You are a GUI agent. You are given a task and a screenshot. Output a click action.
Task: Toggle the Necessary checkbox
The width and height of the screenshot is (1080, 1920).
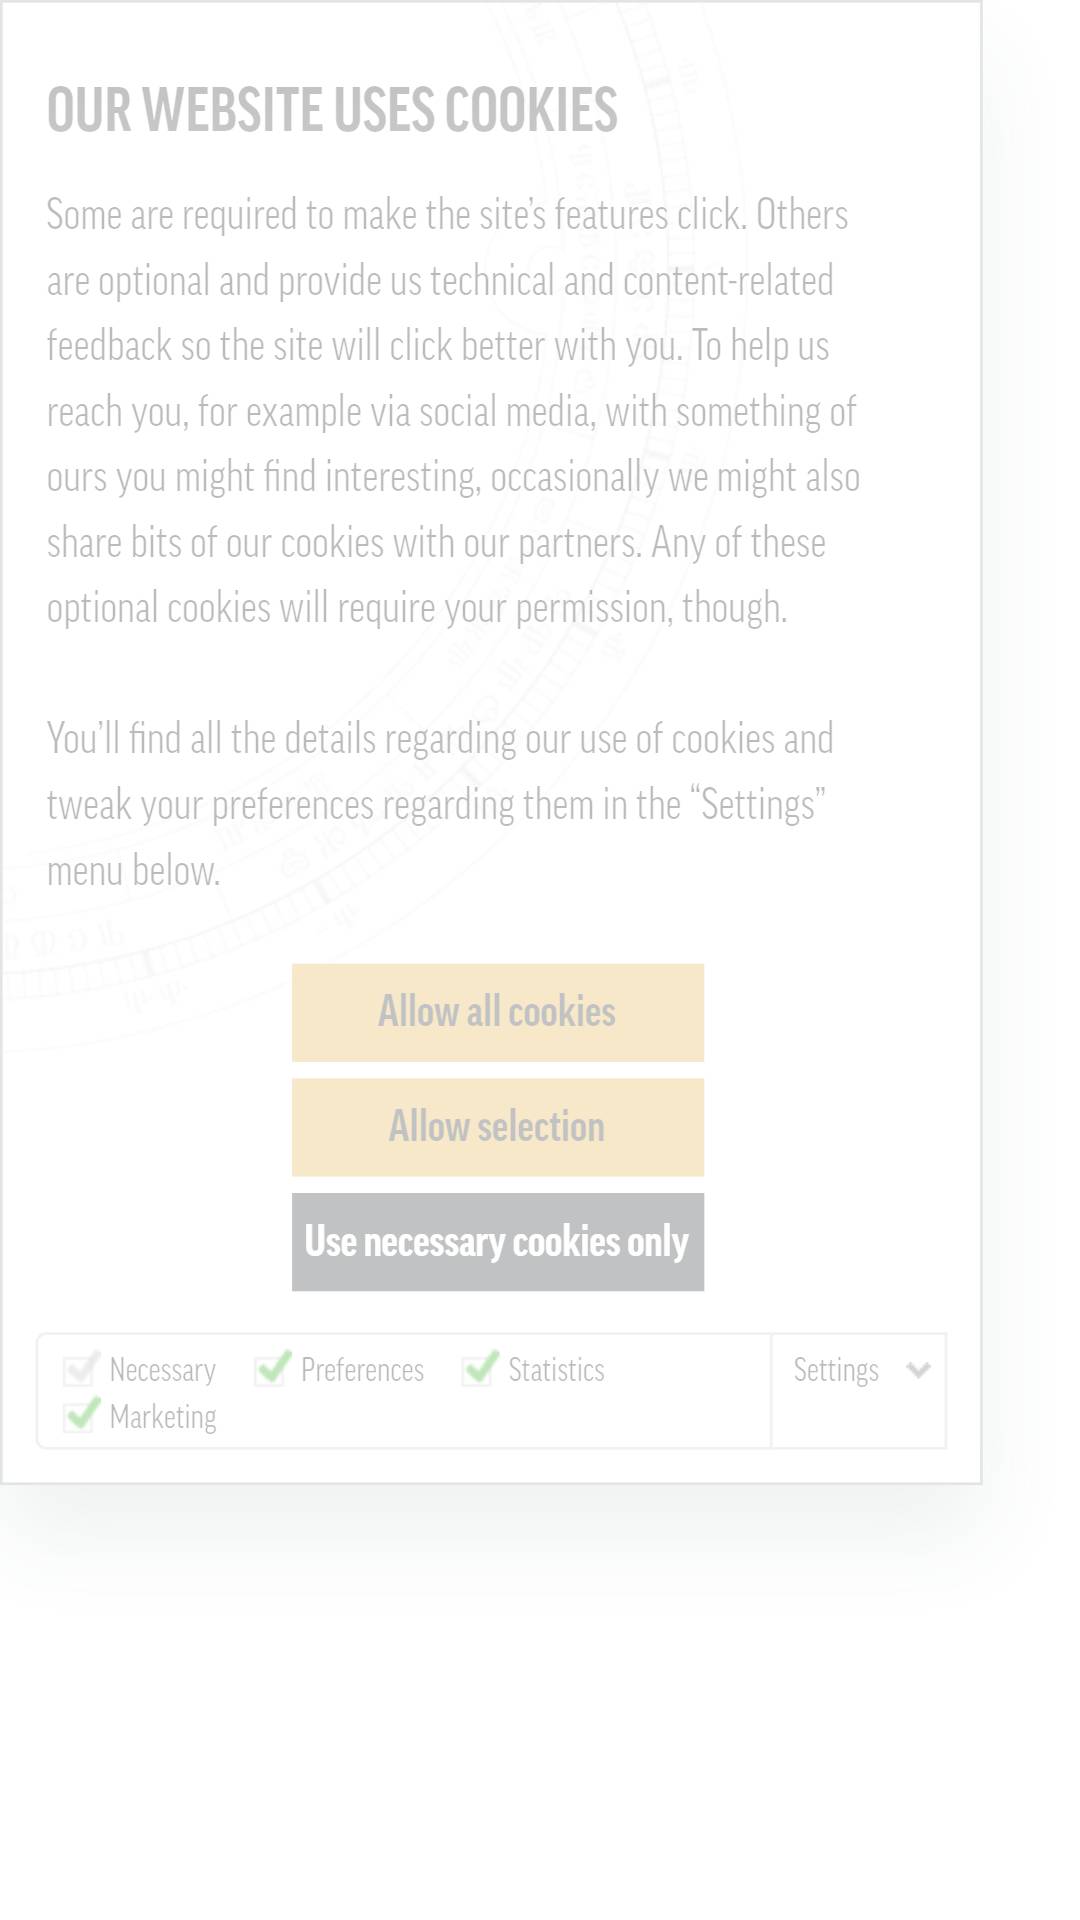tap(81, 1368)
